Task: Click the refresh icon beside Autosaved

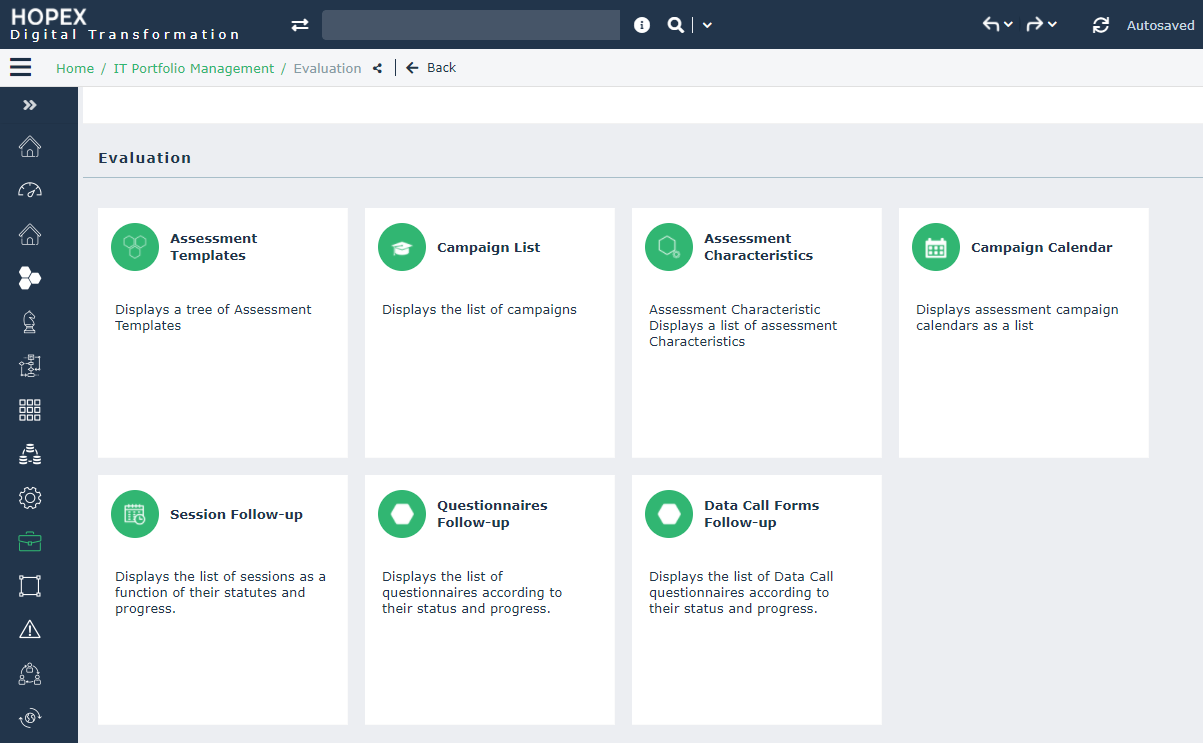Action: pos(1101,25)
